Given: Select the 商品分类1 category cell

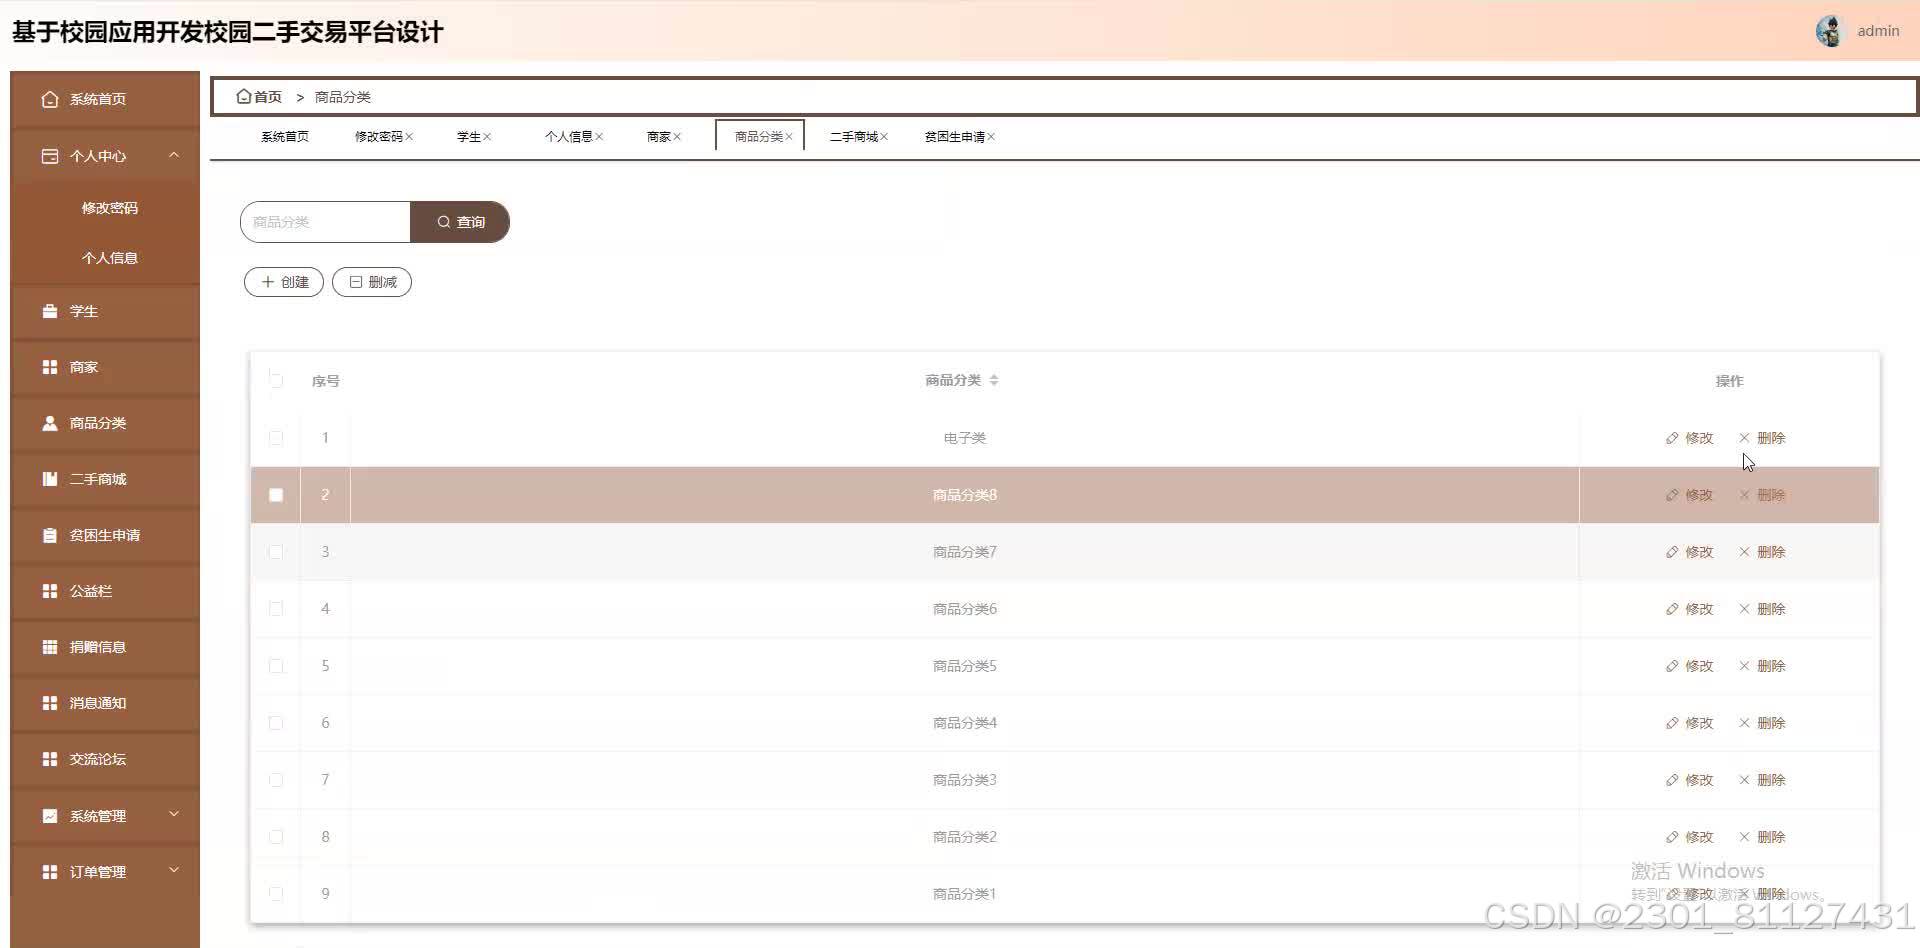Looking at the screenshot, I should point(965,894).
